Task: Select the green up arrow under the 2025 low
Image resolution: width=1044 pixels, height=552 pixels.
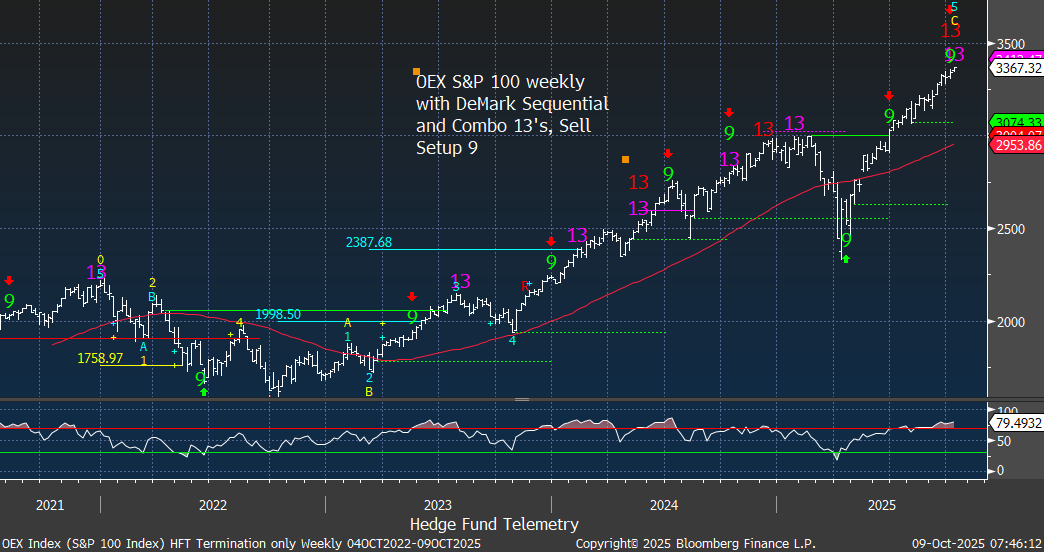Action: point(845,260)
